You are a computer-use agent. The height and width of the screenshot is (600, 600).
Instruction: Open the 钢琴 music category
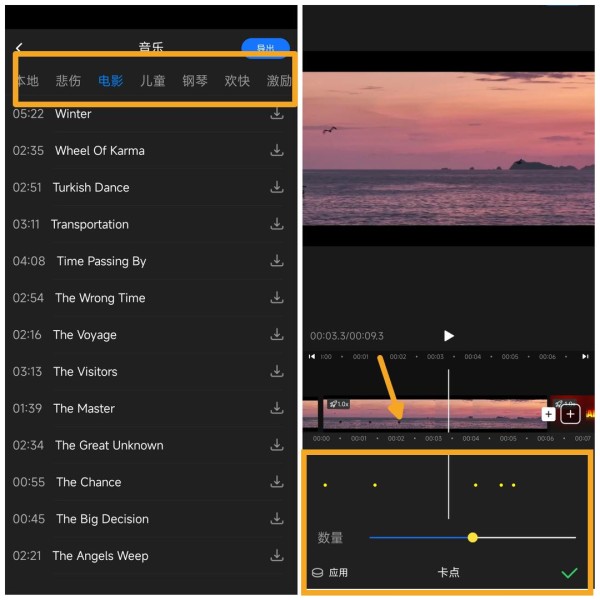click(x=195, y=81)
